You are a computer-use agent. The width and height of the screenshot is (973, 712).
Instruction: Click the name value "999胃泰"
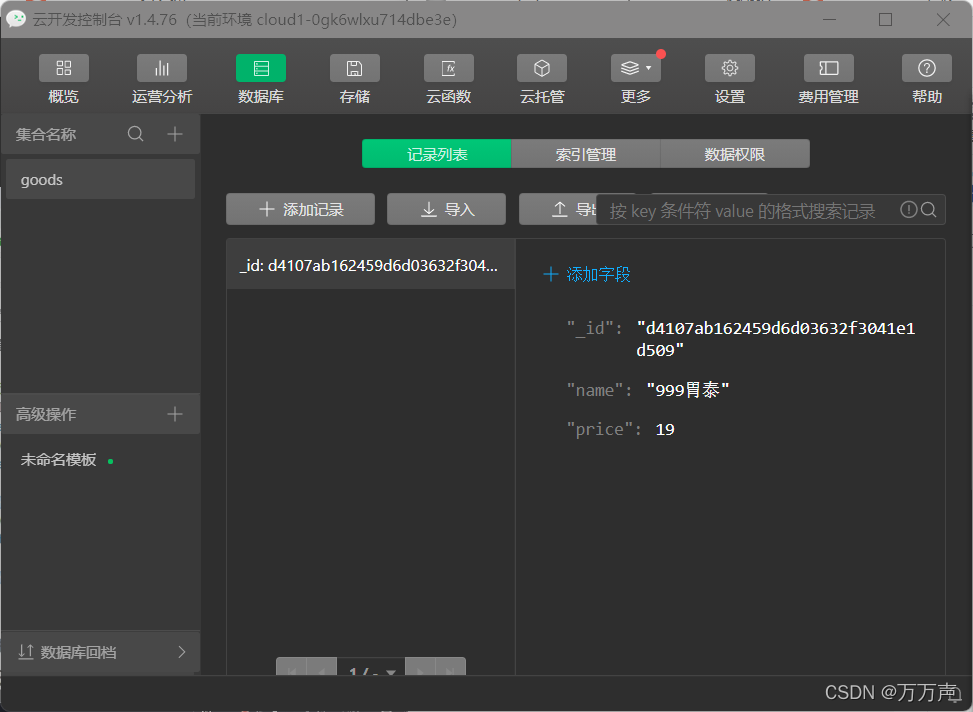click(688, 390)
